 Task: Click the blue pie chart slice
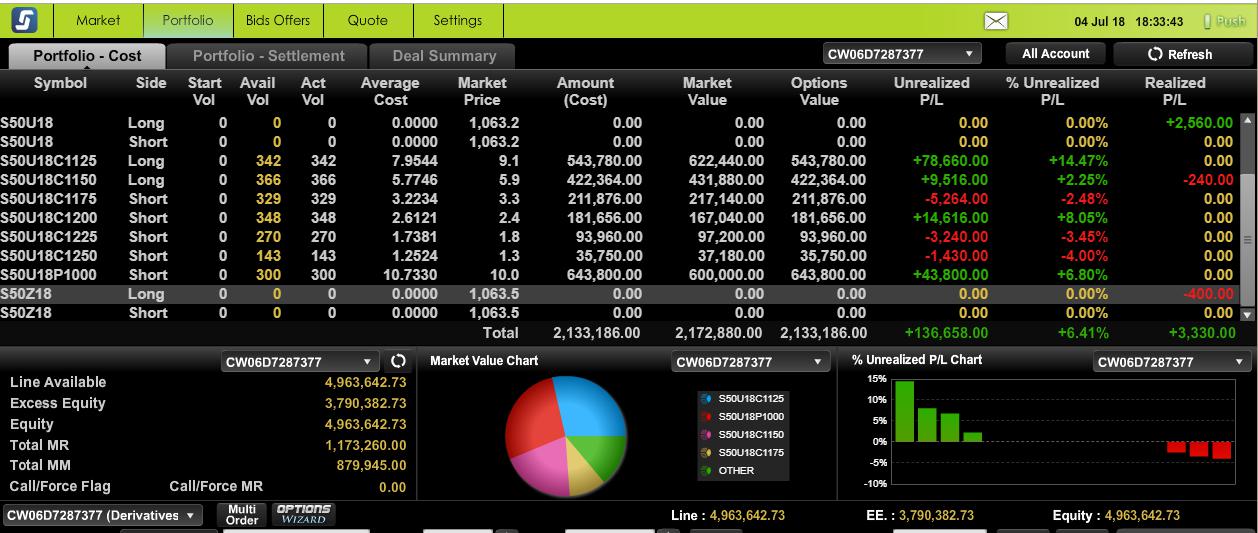[590, 406]
